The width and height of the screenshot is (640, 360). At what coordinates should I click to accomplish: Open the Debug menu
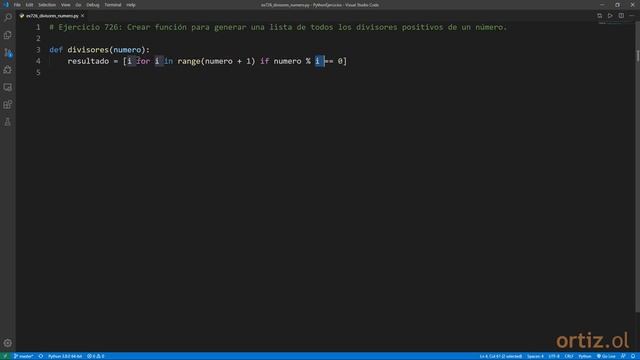click(93, 5)
